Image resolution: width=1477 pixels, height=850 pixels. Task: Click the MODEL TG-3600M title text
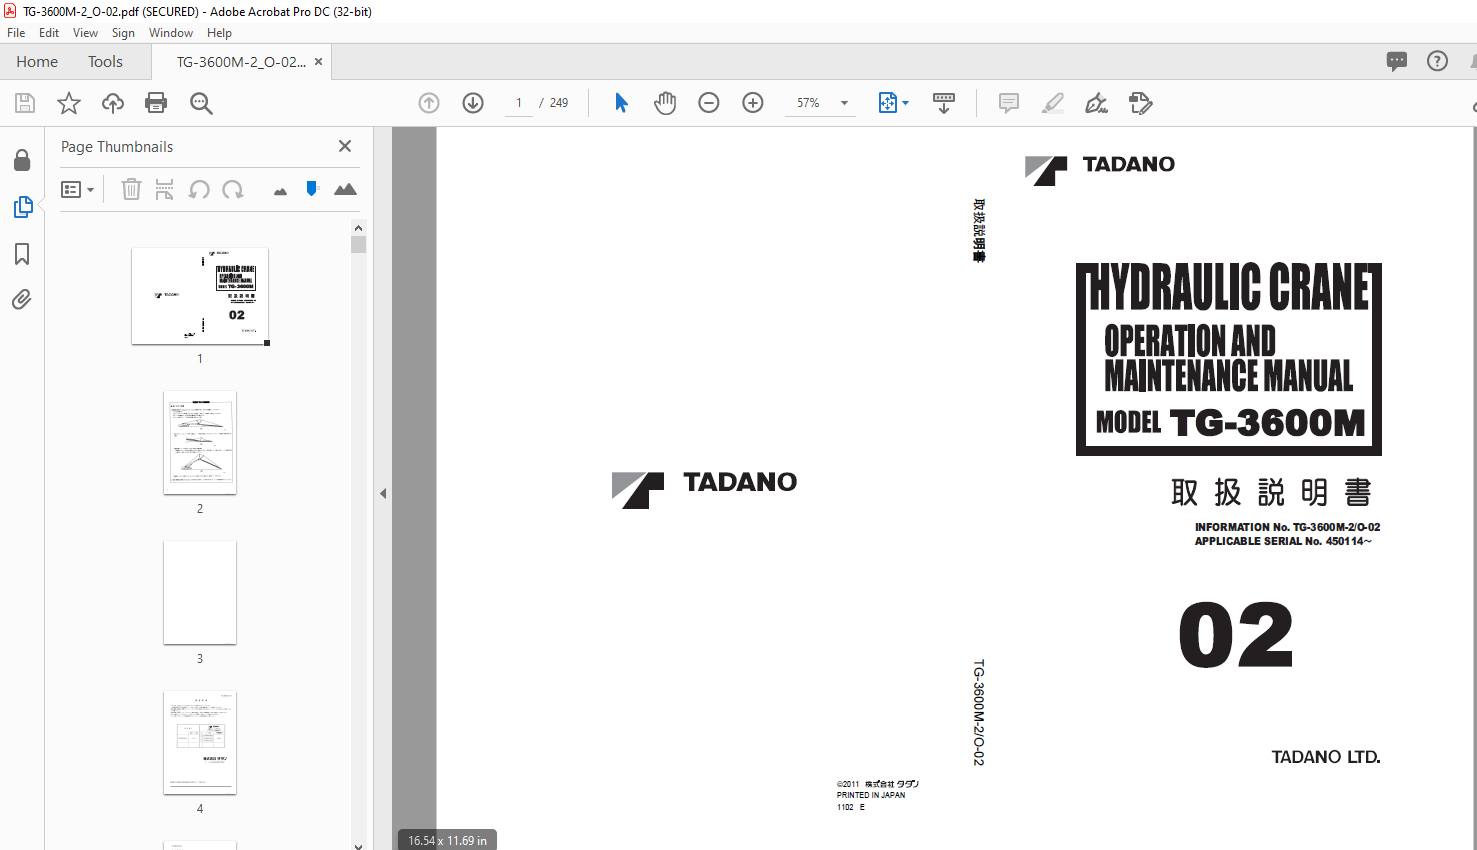1230,423
